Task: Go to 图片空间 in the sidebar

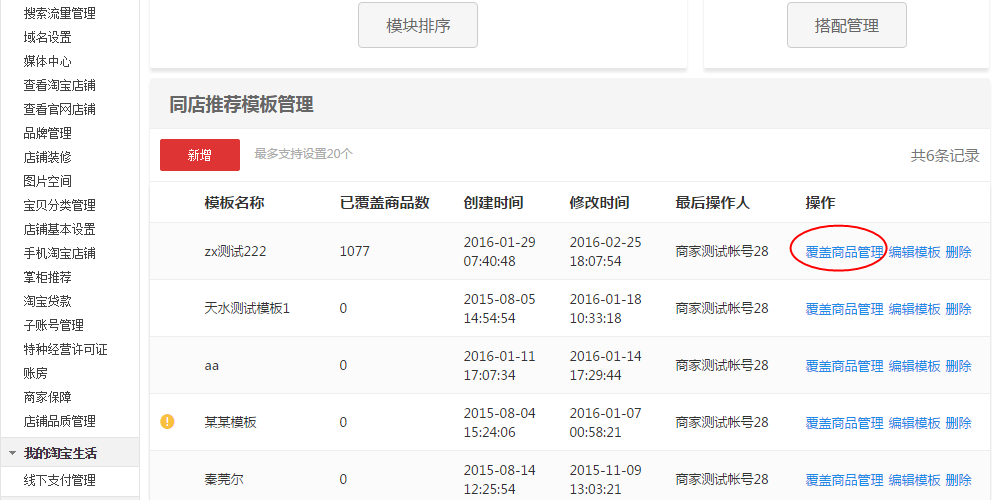Action: 47,181
